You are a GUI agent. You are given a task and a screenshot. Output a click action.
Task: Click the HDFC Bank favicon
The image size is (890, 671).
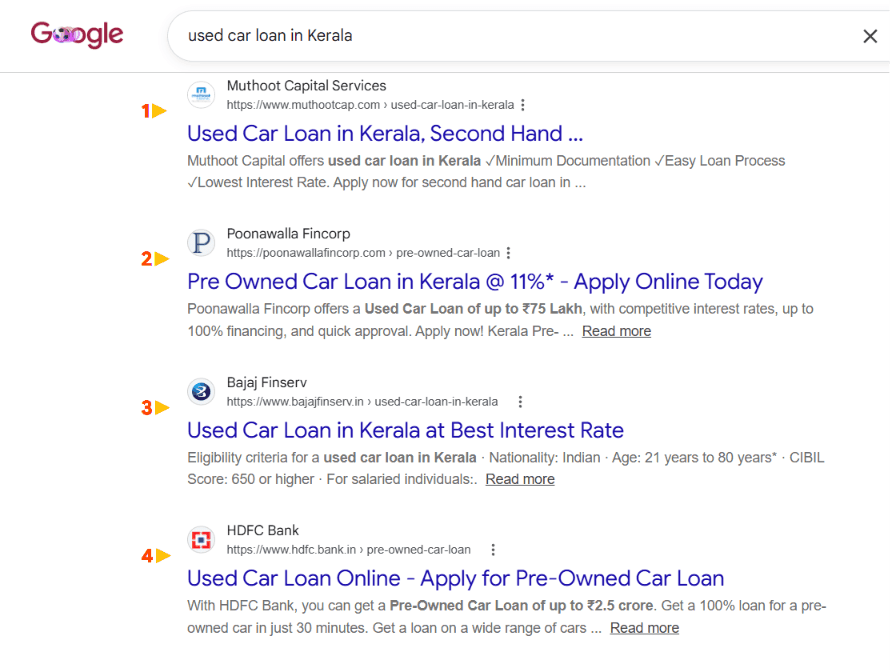pyautogui.click(x=201, y=540)
